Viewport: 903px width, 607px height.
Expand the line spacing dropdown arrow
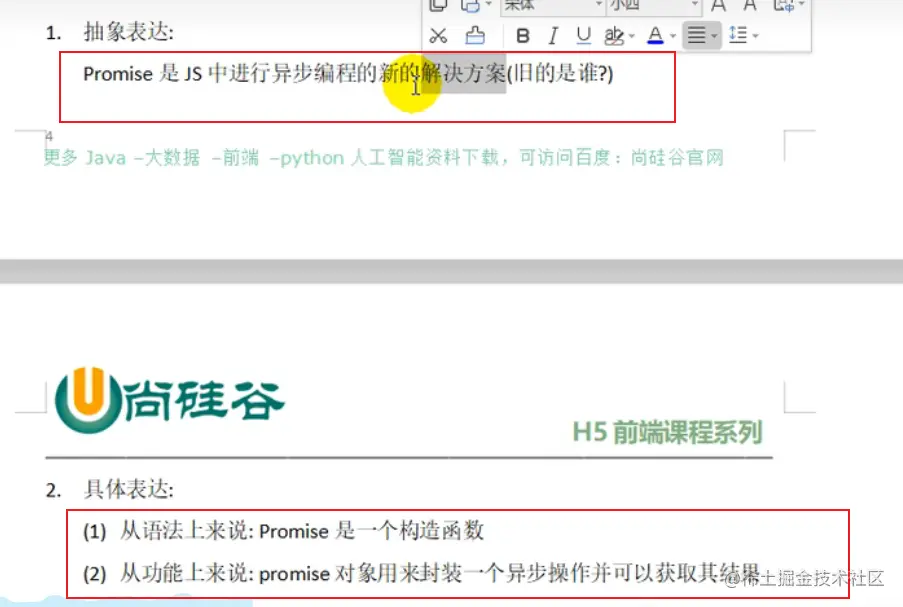tap(756, 36)
